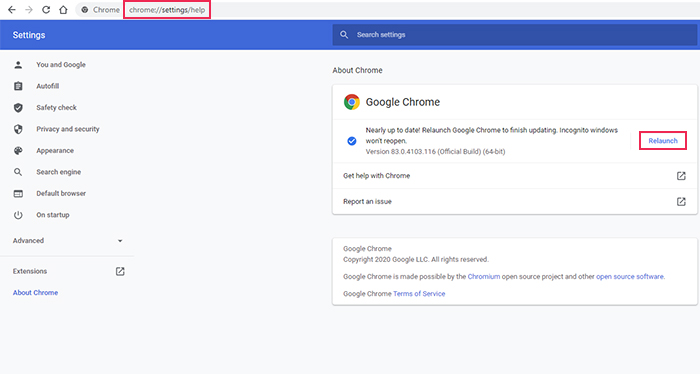The image size is (700, 374).
Task: Click the magnifier icon in Search settings
Action: point(344,34)
